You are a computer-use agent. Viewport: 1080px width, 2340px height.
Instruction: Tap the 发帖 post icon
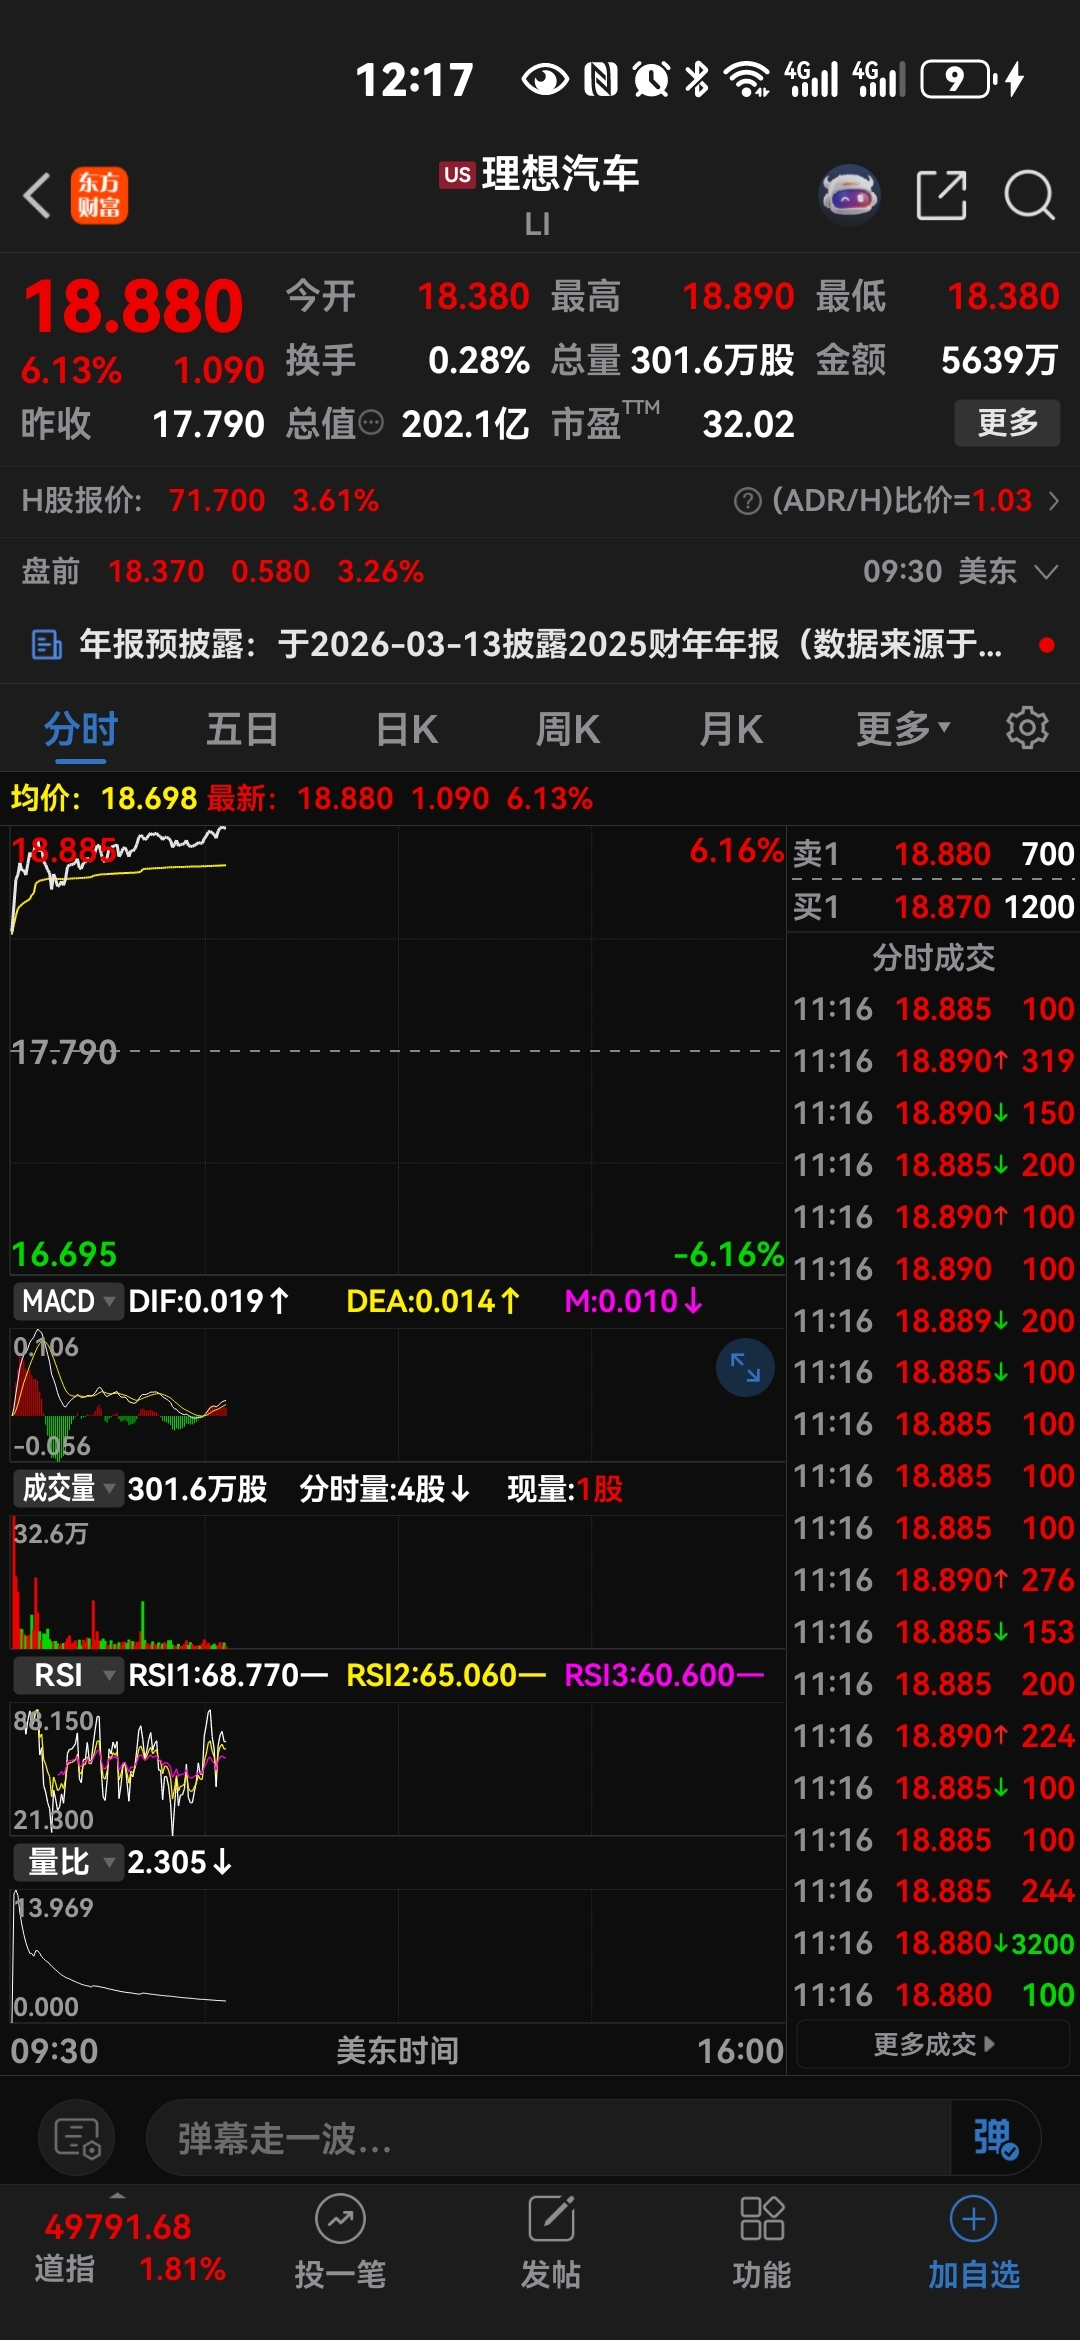point(550,2242)
